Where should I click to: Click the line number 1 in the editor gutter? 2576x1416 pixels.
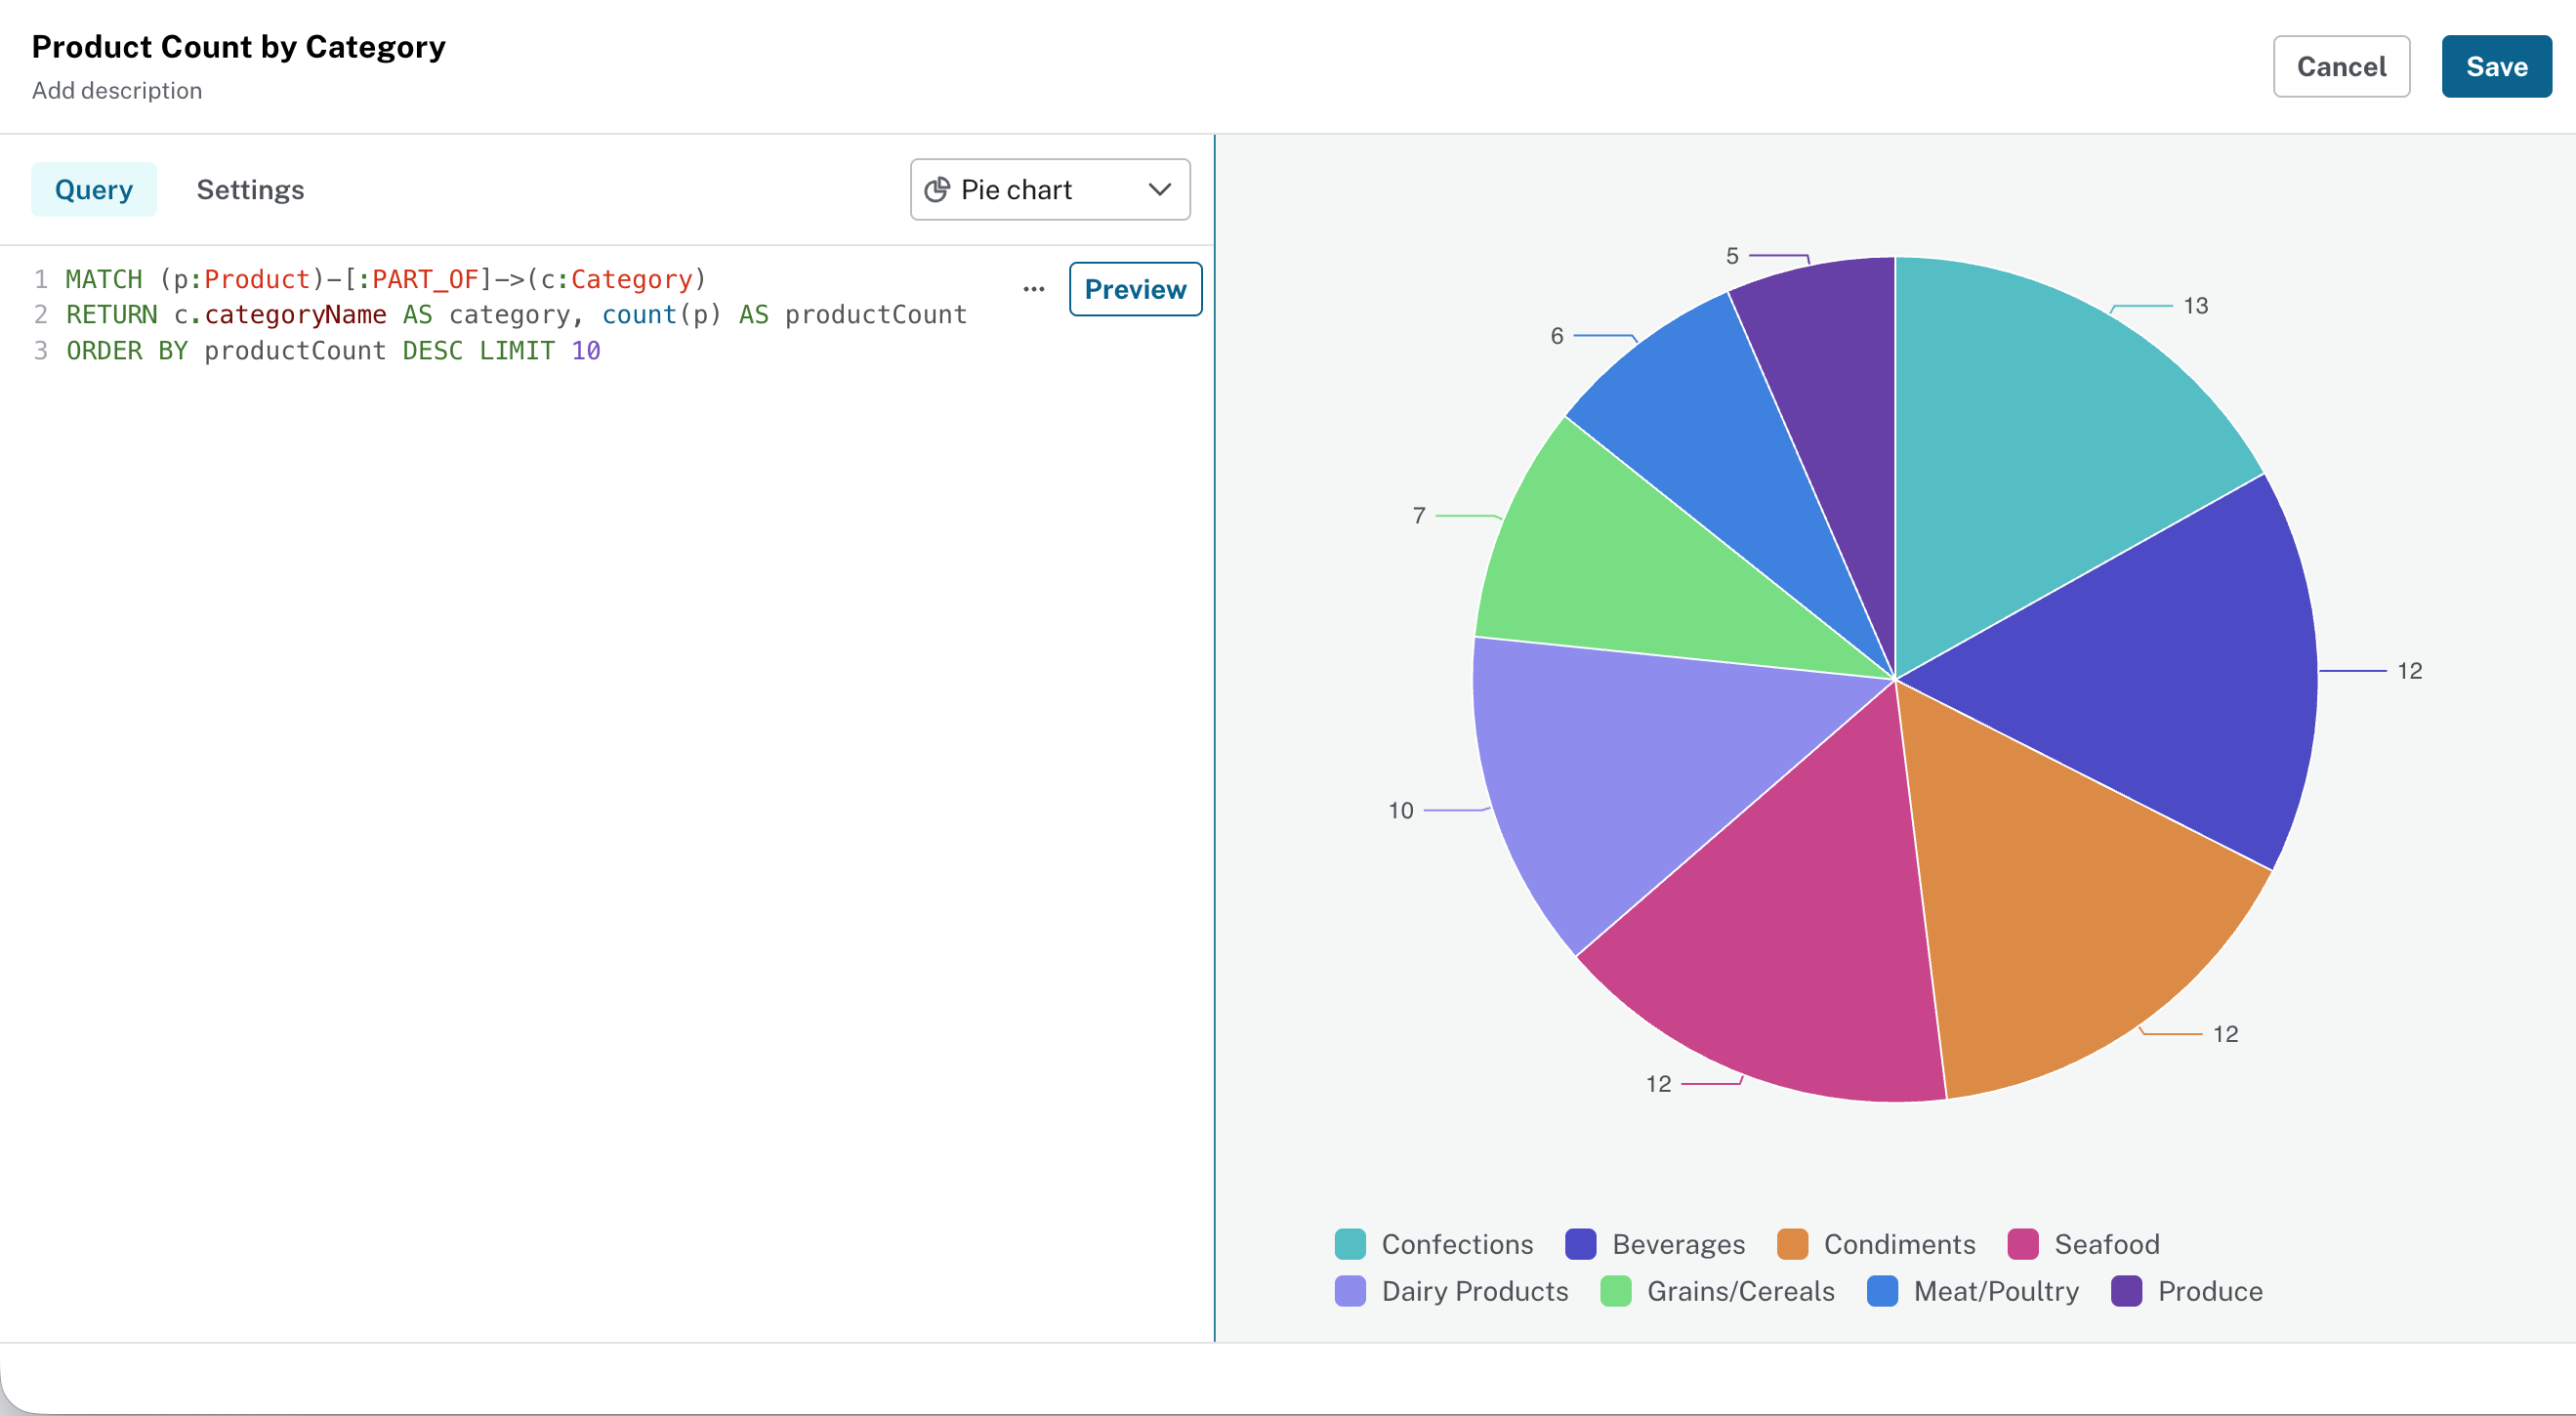point(41,279)
